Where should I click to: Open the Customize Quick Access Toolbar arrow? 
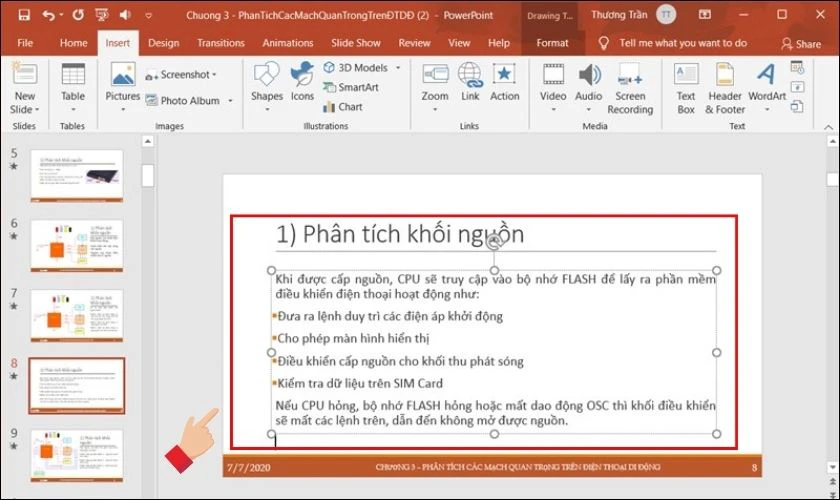tap(148, 16)
